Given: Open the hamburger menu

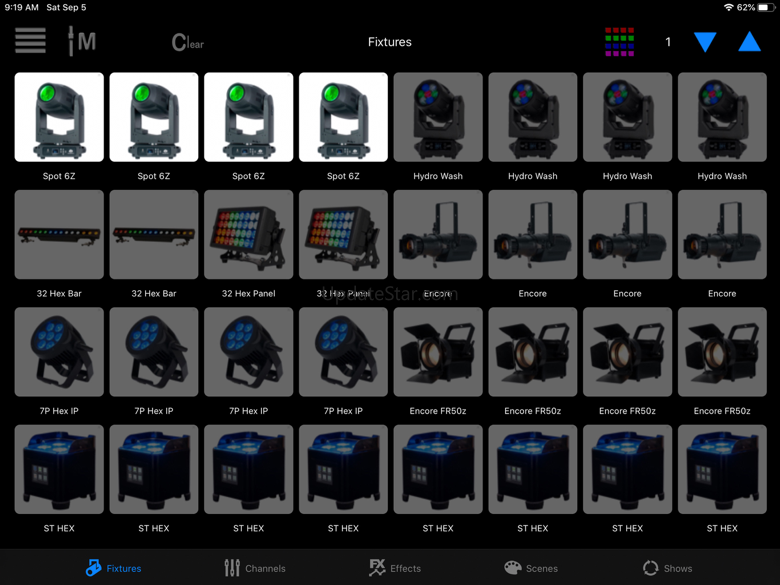Looking at the screenshot, I should coord(30,41).
